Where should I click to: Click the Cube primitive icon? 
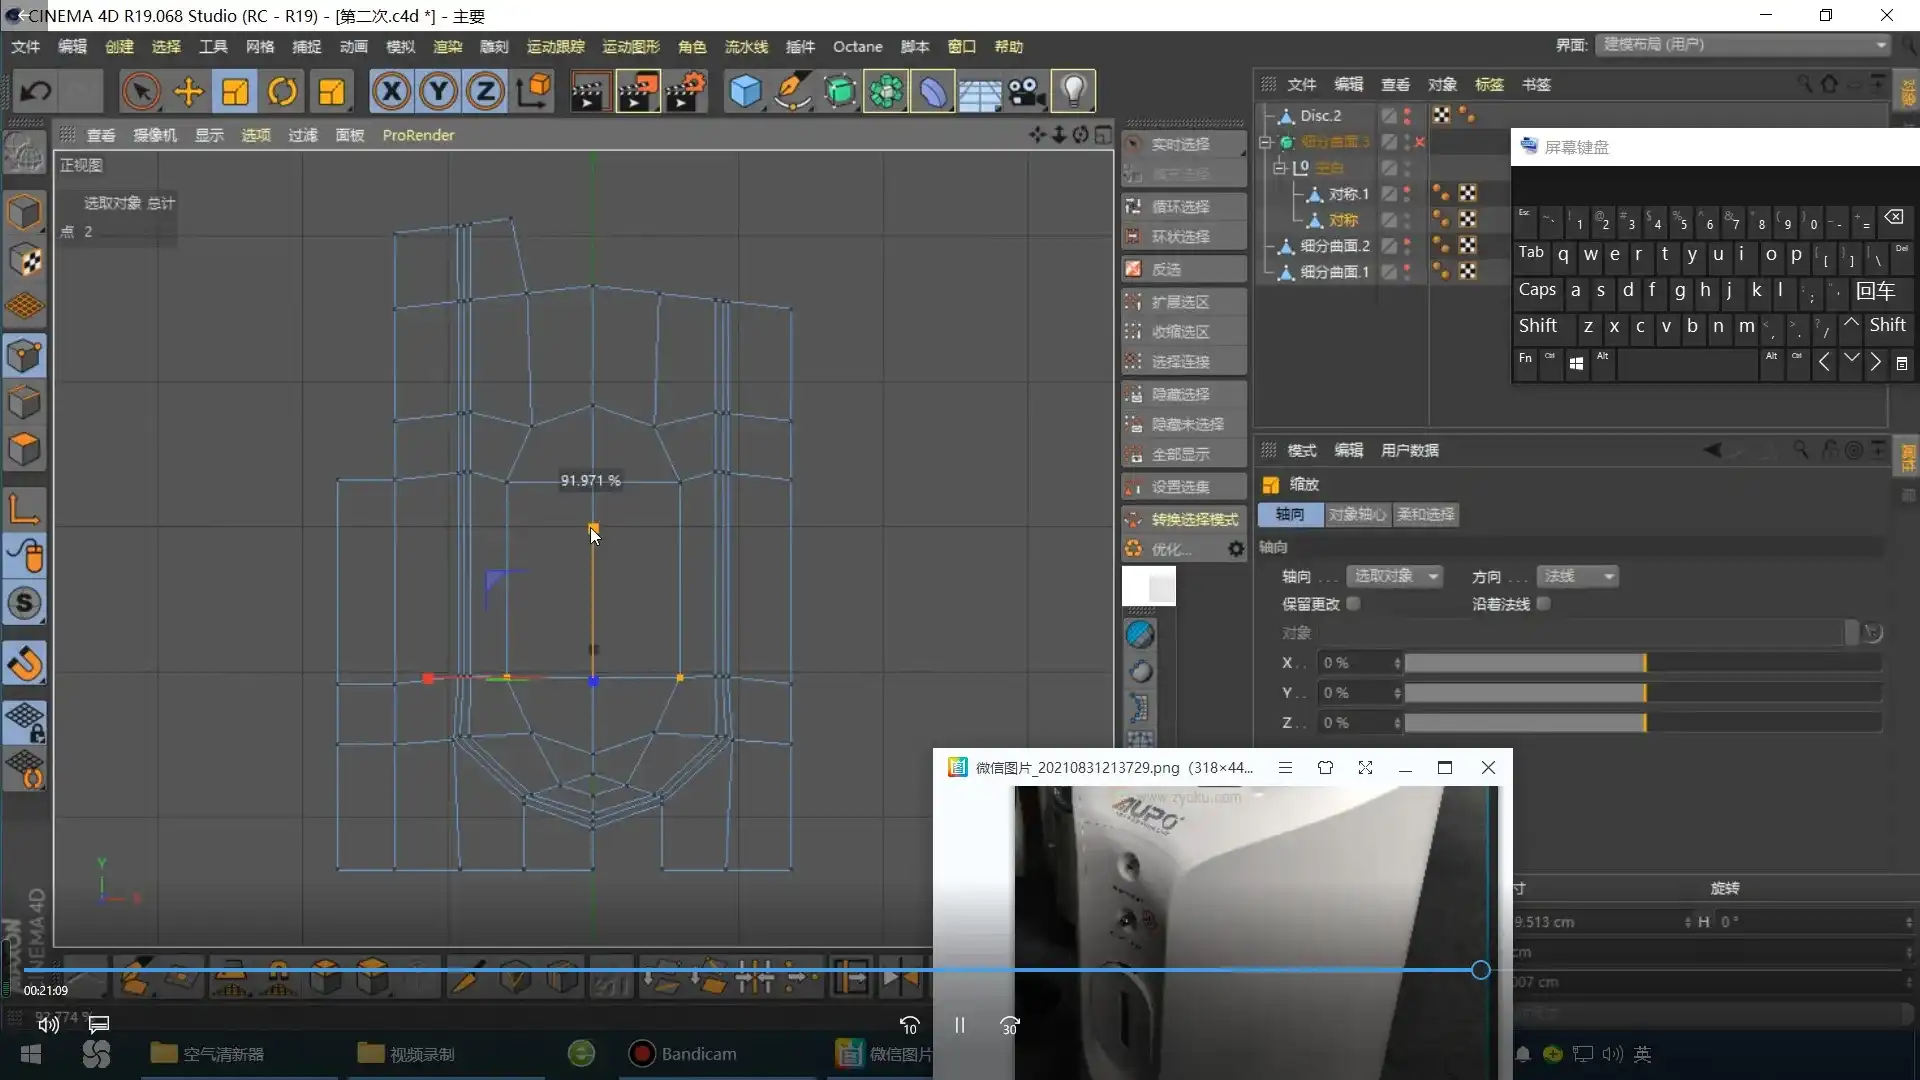point(744,92)
